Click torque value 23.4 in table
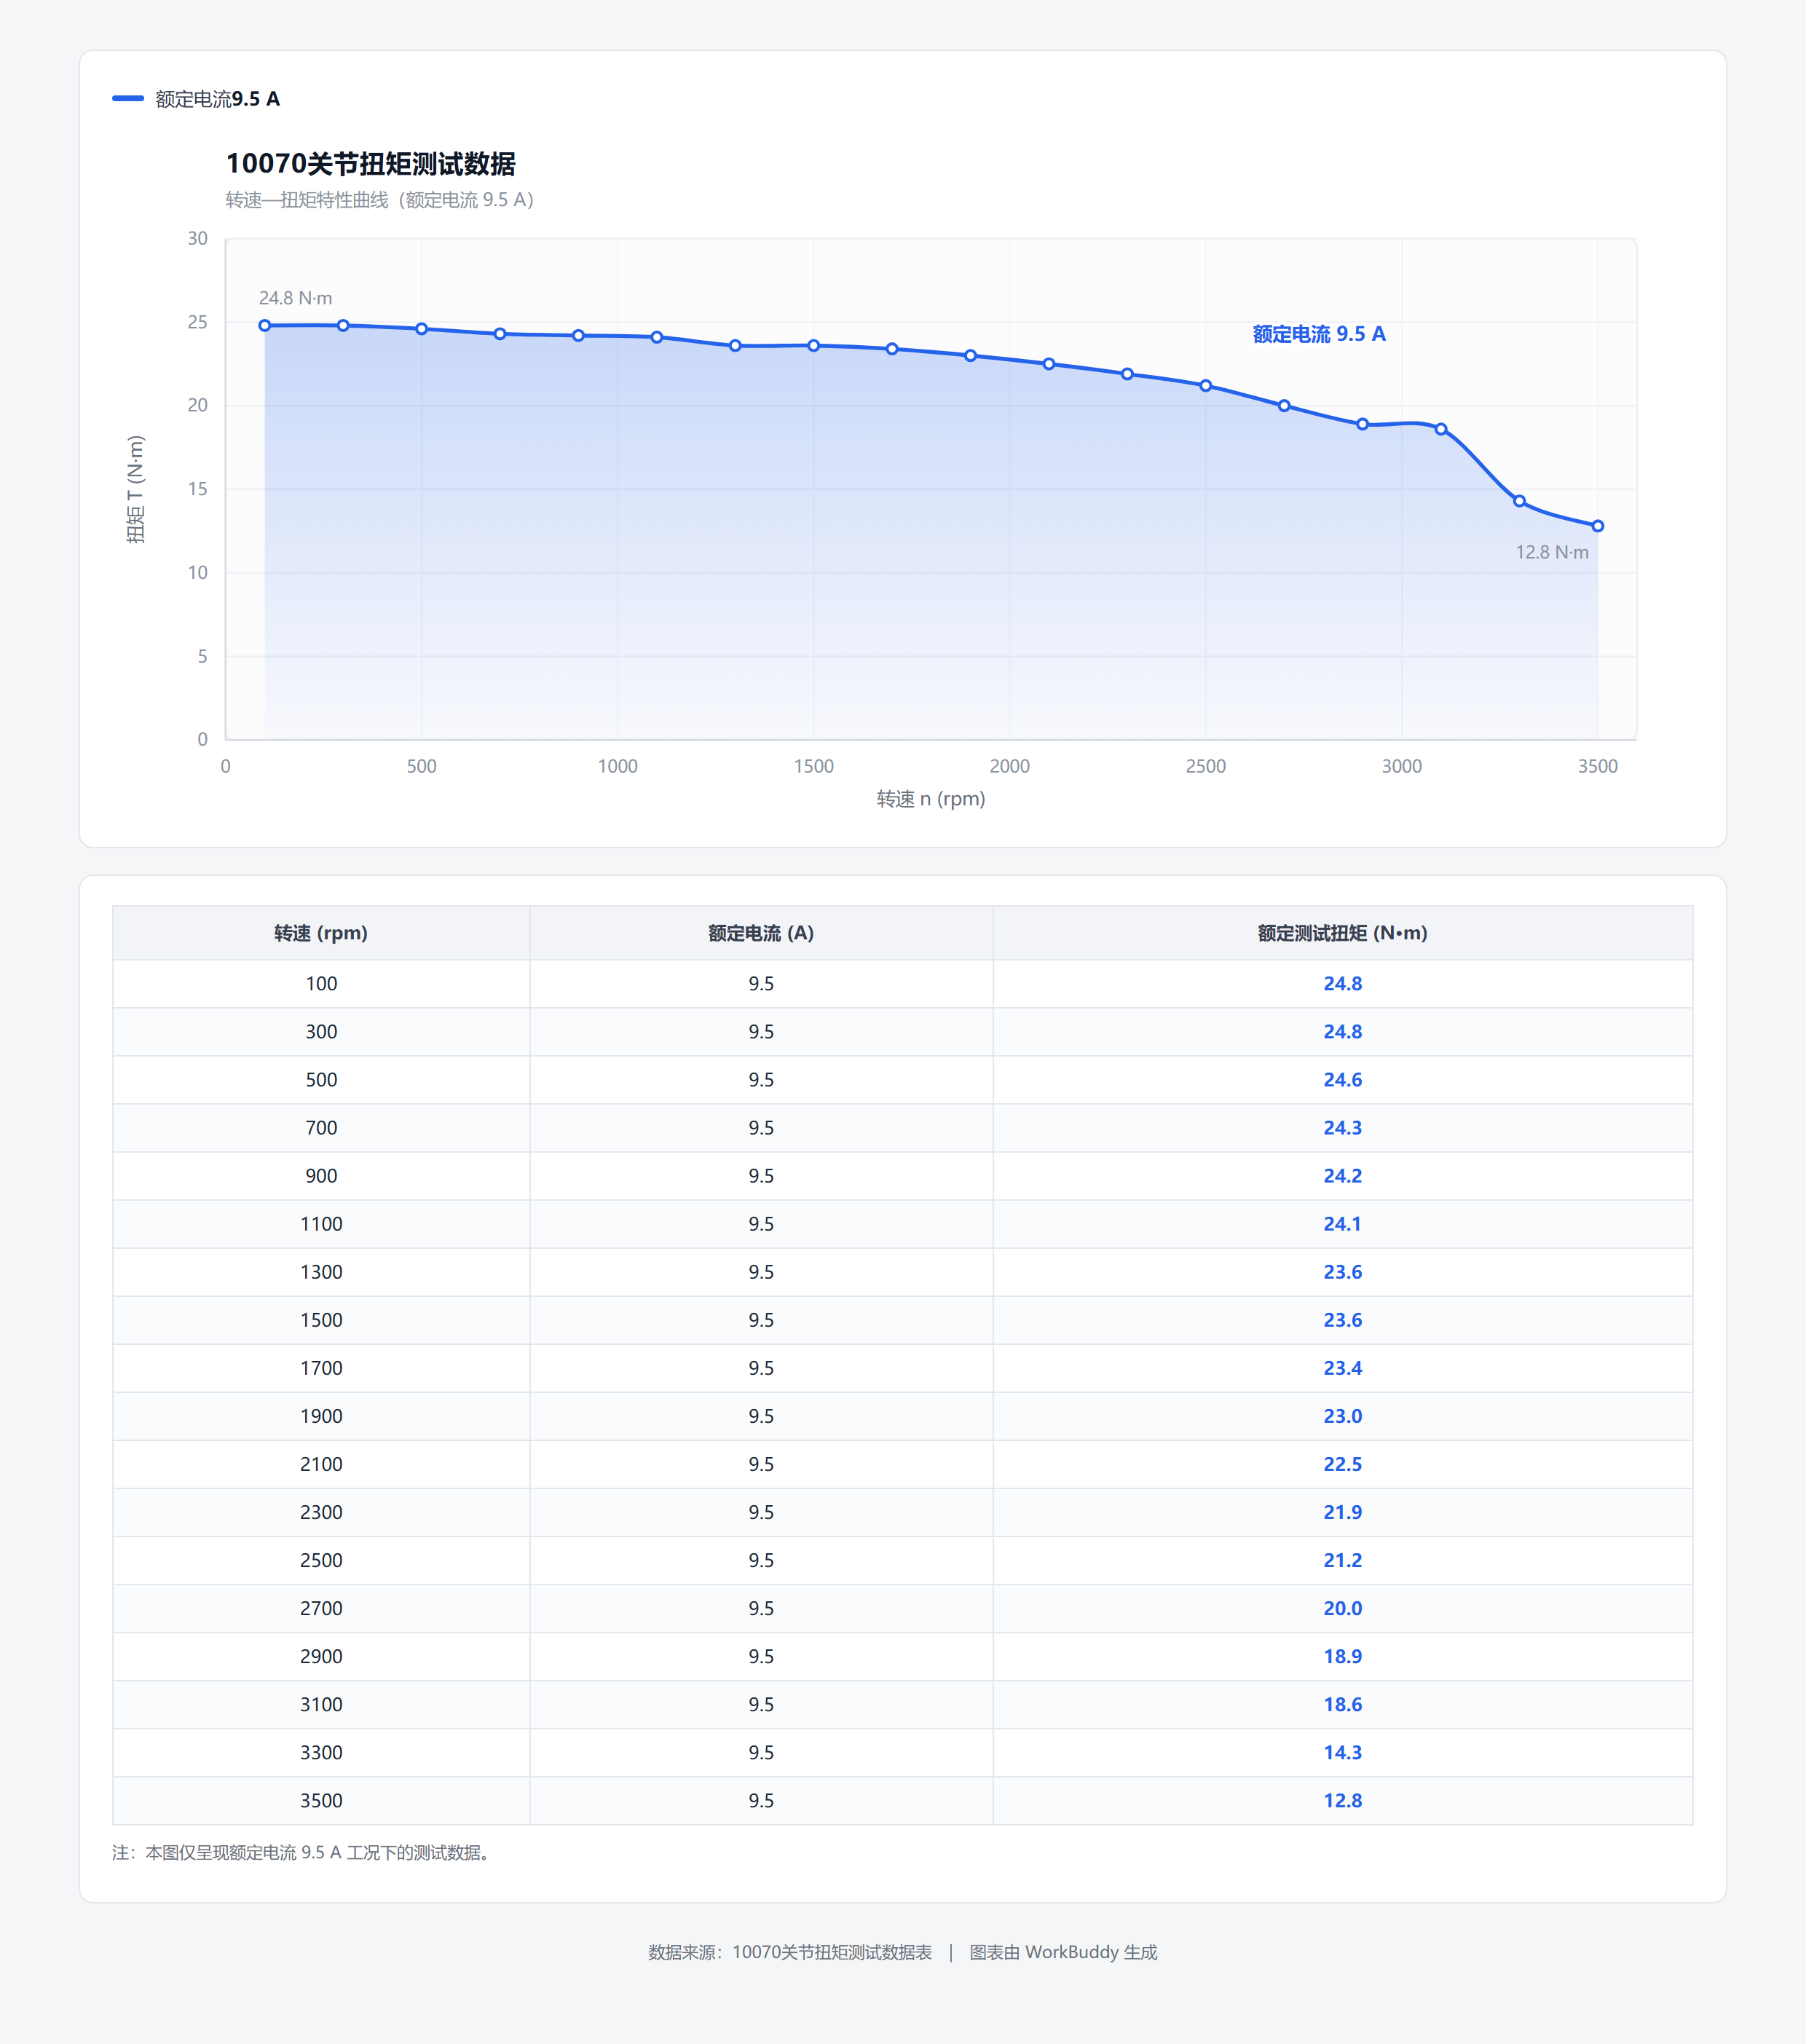This screenshot has width=1806, height=2044. 1343,1368
